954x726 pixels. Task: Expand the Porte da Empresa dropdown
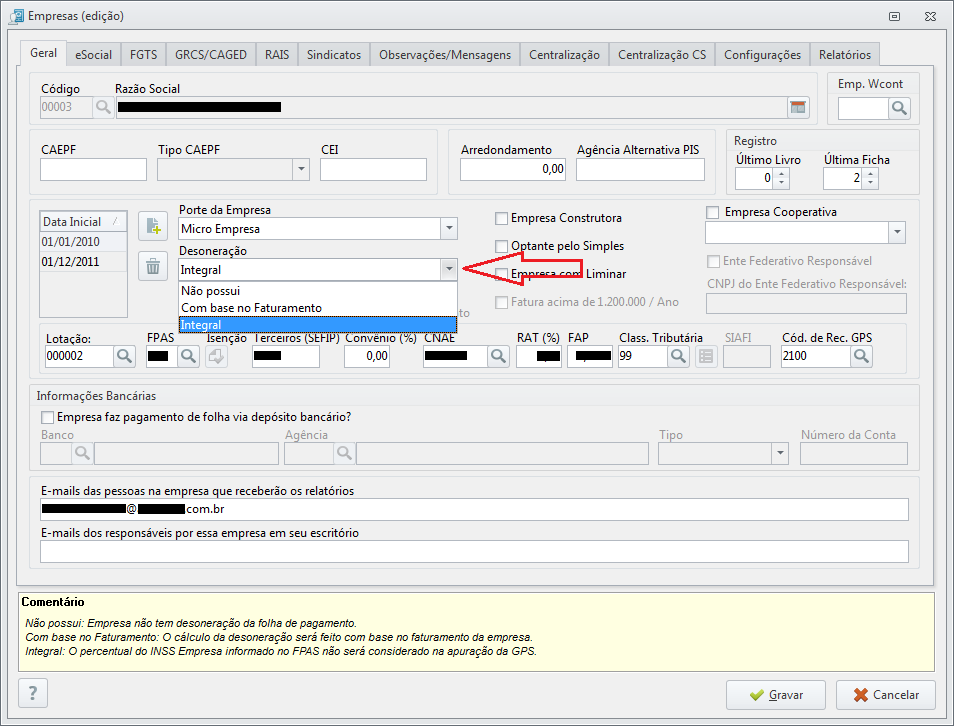(x=449, y=229)
